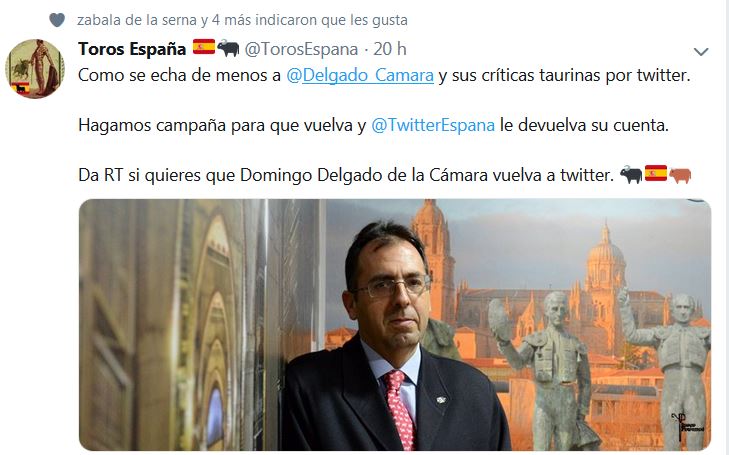Click the Toros España display name
Image resolution: width=729 pixels, height=455 pixels.
(x=132, y=49)
